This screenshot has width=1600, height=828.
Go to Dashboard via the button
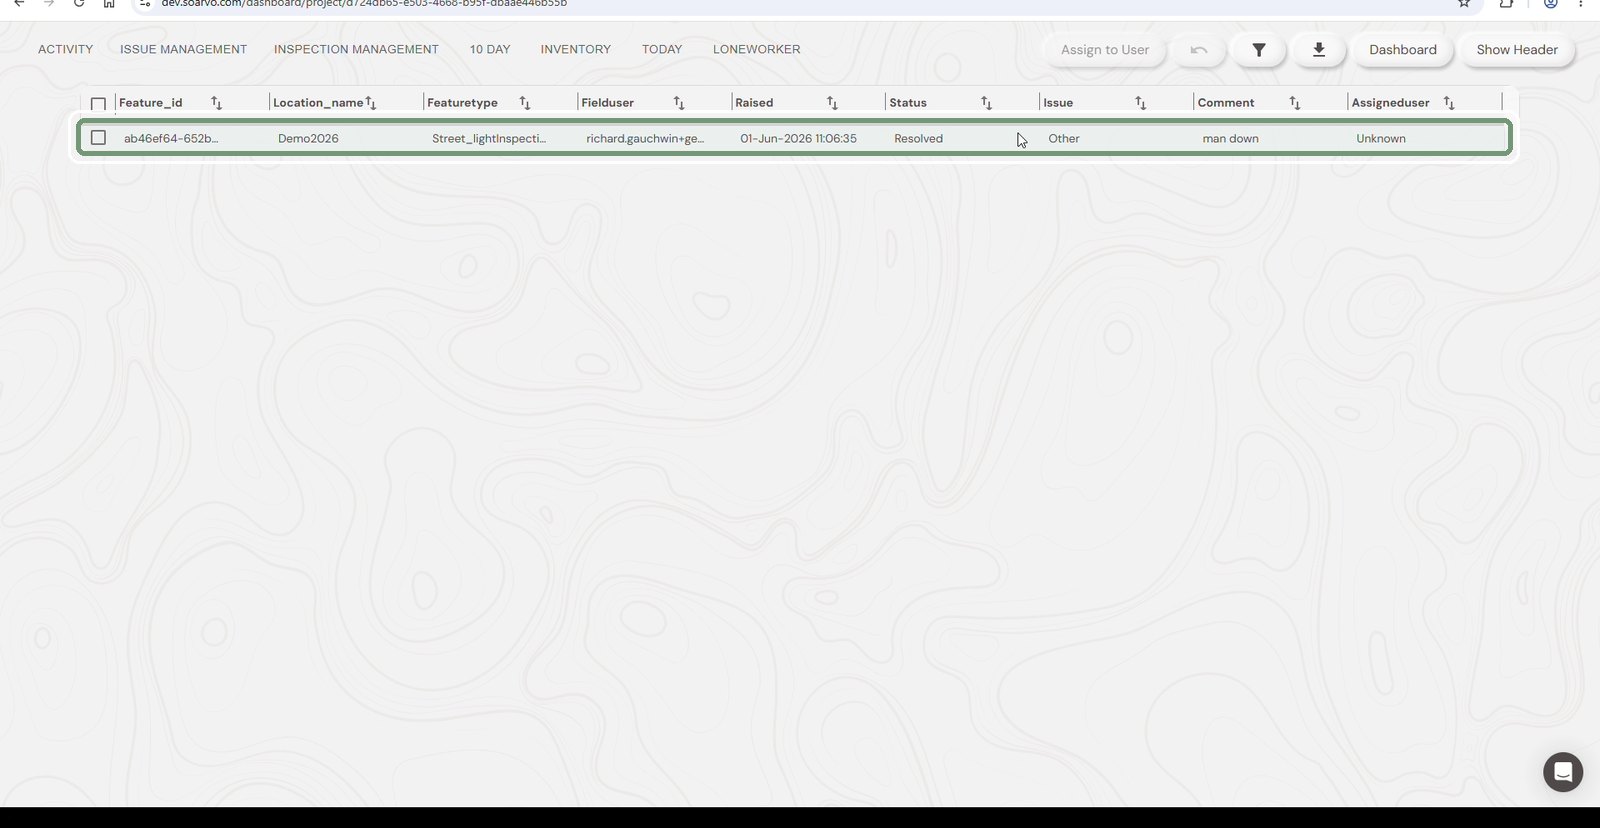[x=1403, y=50]
